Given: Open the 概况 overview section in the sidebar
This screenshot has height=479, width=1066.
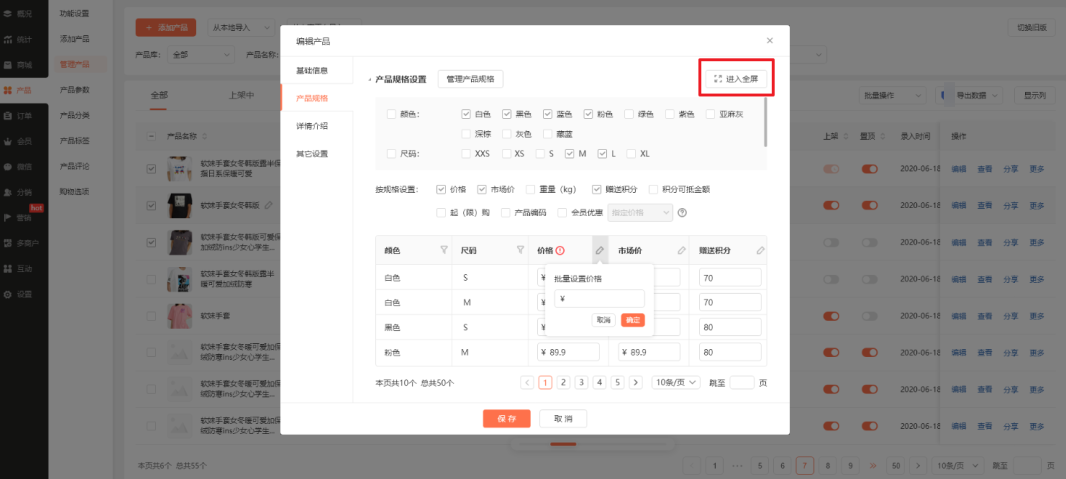Looking at the screenshot, I should click(18, 13).
